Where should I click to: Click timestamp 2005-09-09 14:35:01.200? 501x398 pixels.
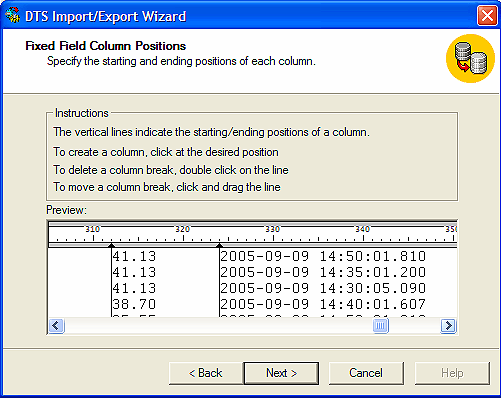[323, 272]
